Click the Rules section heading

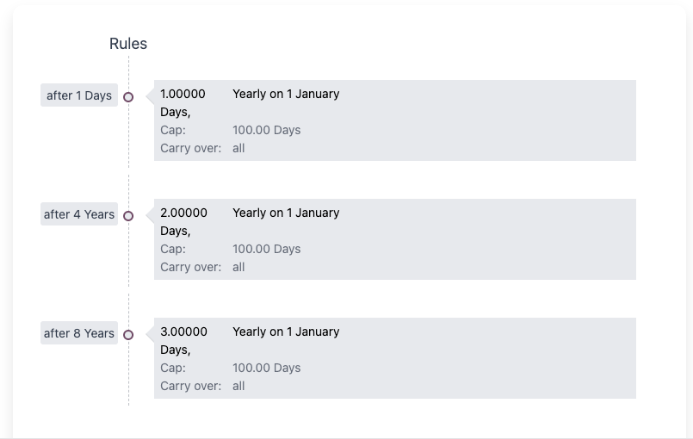tap(128, 44)
